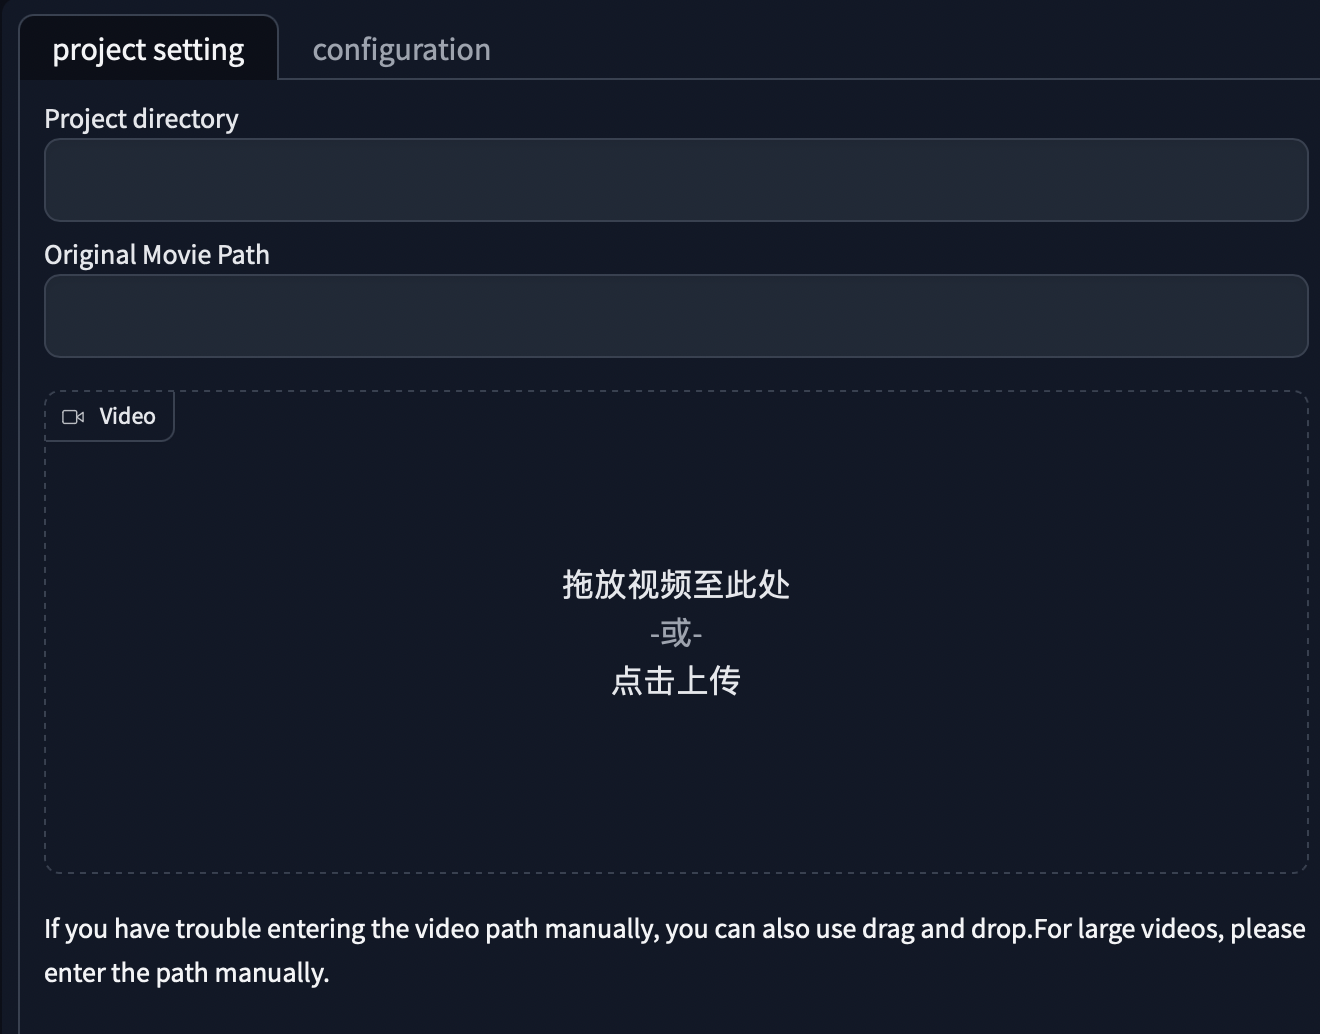This screenshot has width=1320, height=1034.
Task: Click the 拖放视频至此处 drop prompt
Action: [676, 584]
